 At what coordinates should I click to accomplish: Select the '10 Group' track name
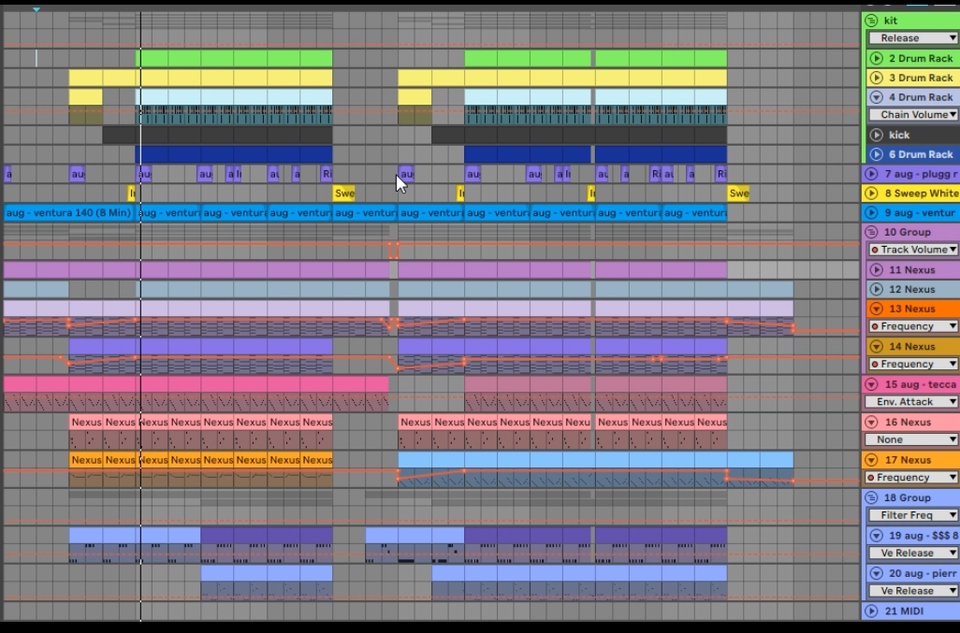[x=907, y=233]
